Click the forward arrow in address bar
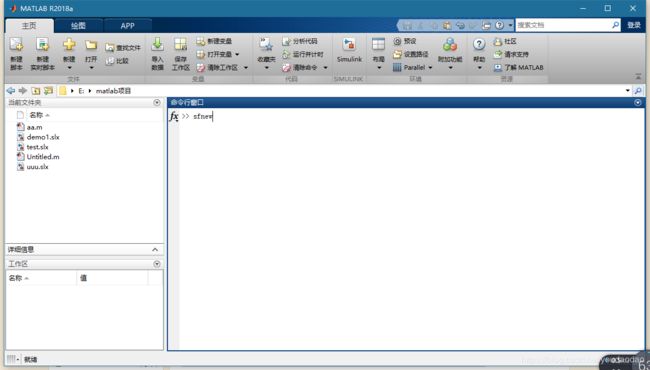 (23, 90)
